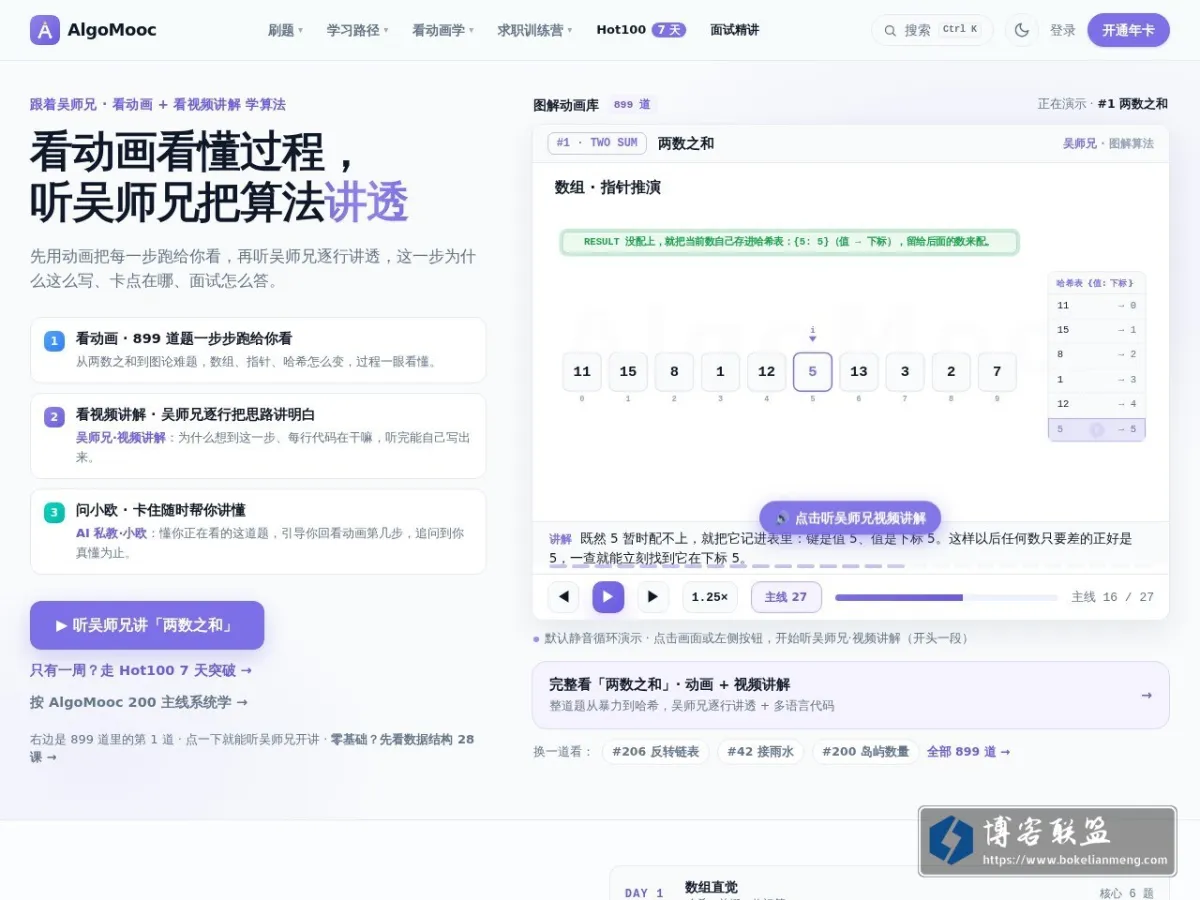Click array cell with value 12
This screenshot has height=900, width=1200.
coord(767,372)
